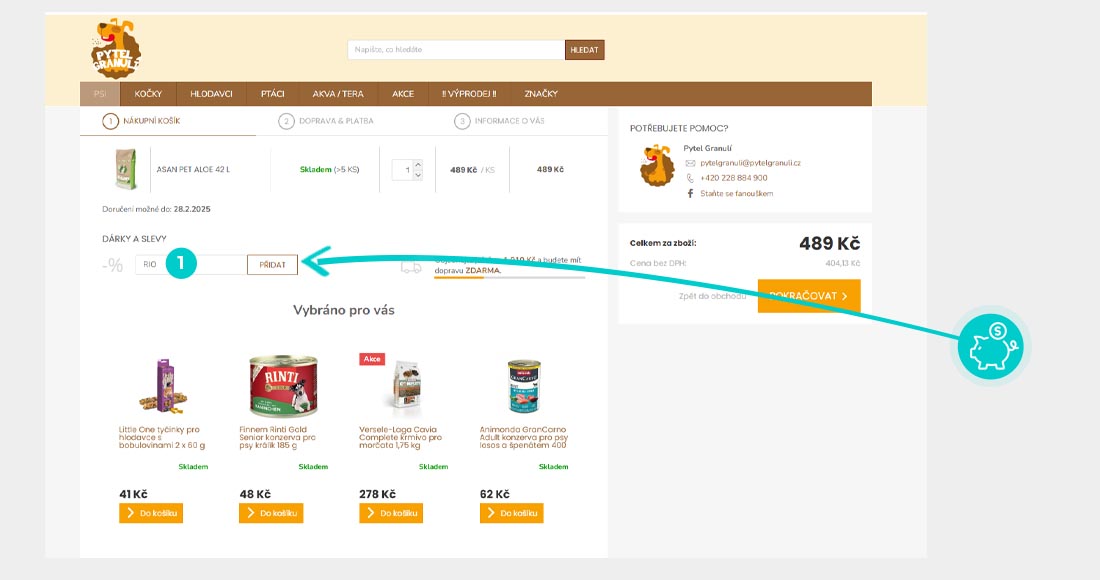This screenshot has height=580, width=1100.
Task: Click the delivery truck icon
Action: tap(411, 267)
